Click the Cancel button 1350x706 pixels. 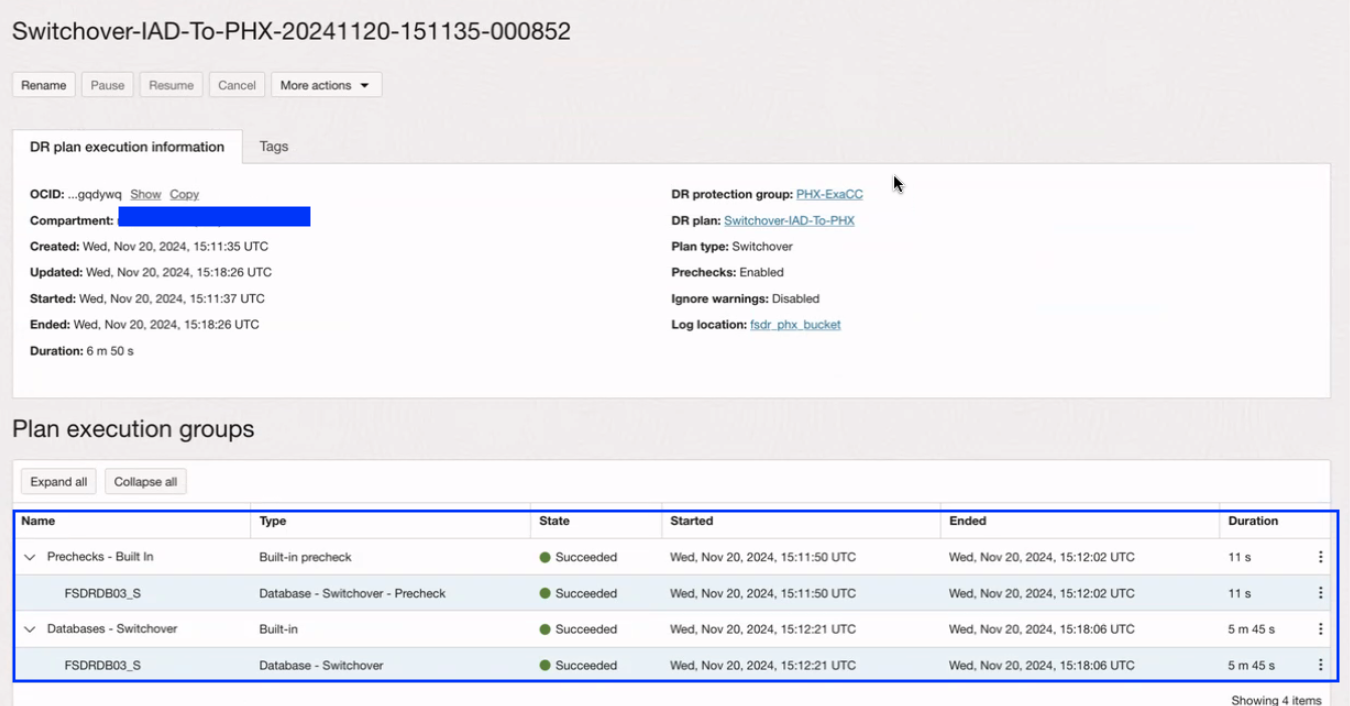pos(237,85)
